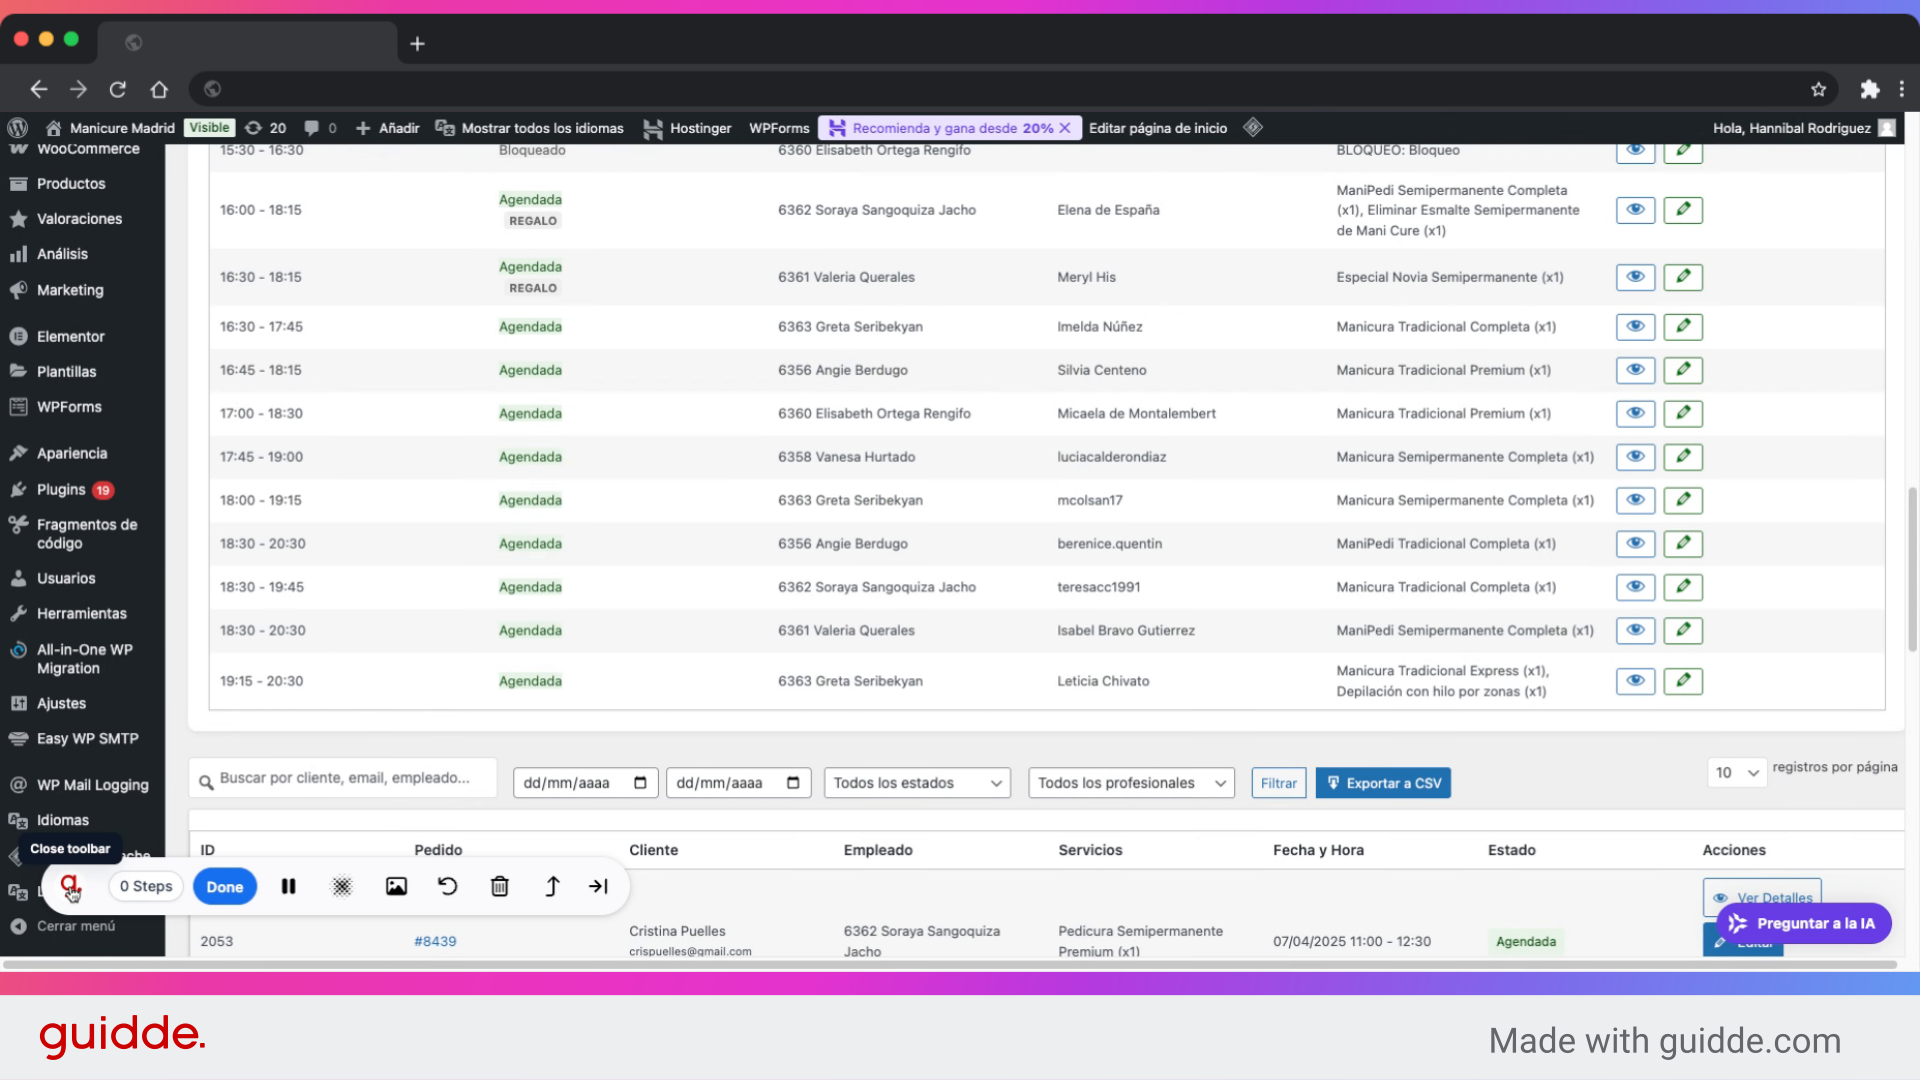Image resolution: width=1920 pixels, height=1080 pixels.
Task: Click the search by cliente input field
Action: point(344,778)
